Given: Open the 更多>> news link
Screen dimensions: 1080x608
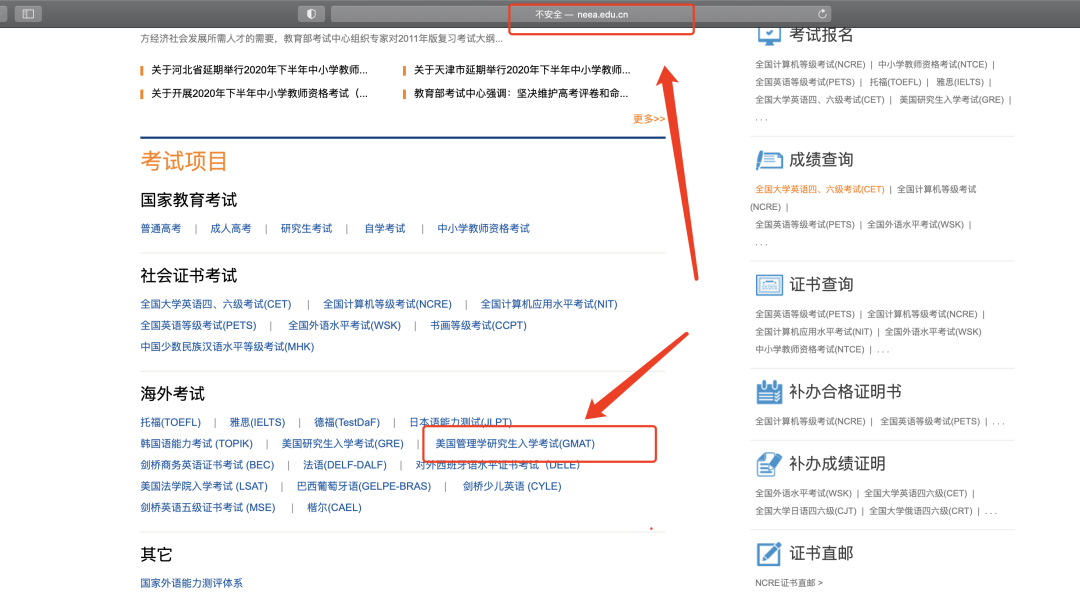Looking at the screenshot, I should click(x=648, y=119).
